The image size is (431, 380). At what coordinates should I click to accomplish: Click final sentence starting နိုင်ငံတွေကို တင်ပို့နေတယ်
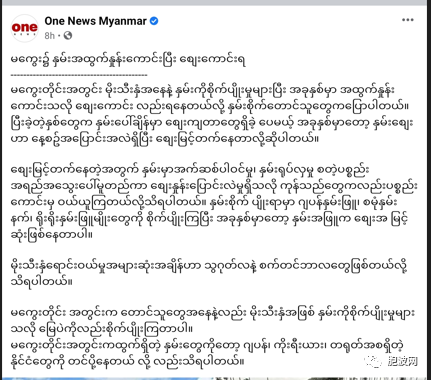[127, 361]
